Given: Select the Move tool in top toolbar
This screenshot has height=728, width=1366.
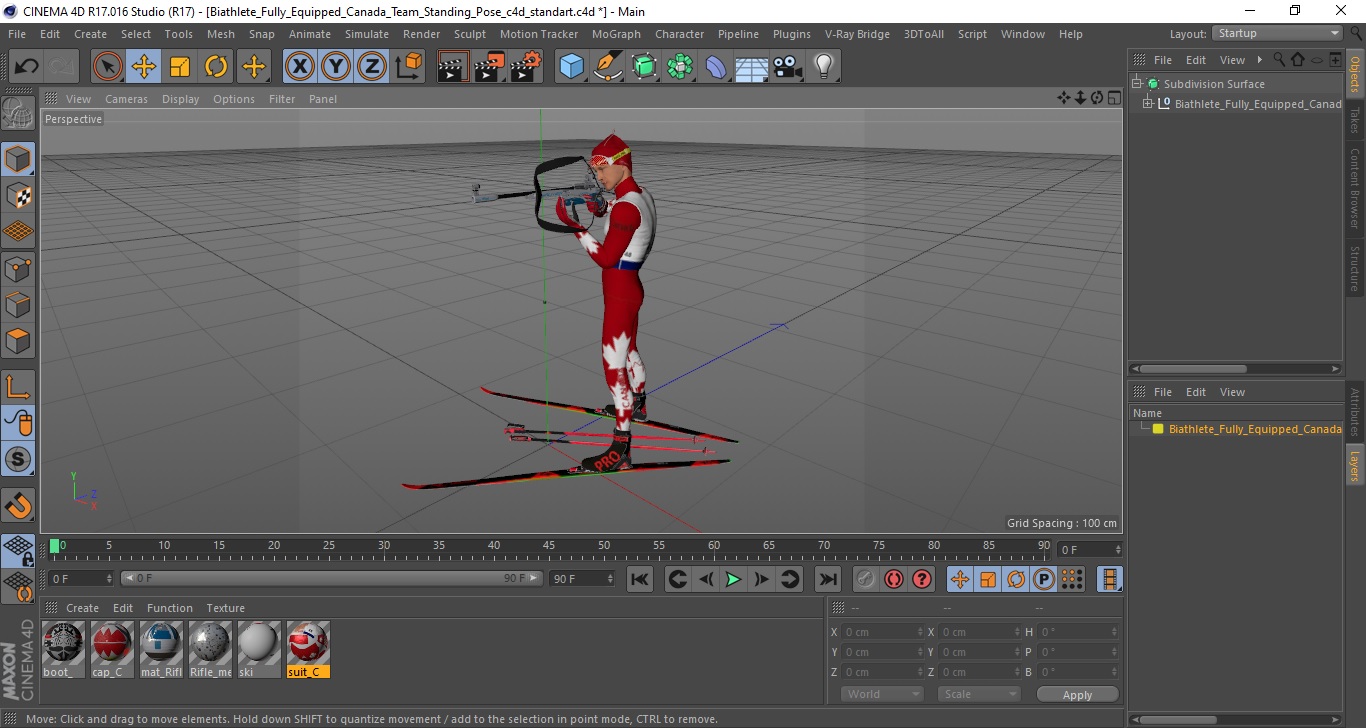Looking at the screenshot, I should 144,67.
